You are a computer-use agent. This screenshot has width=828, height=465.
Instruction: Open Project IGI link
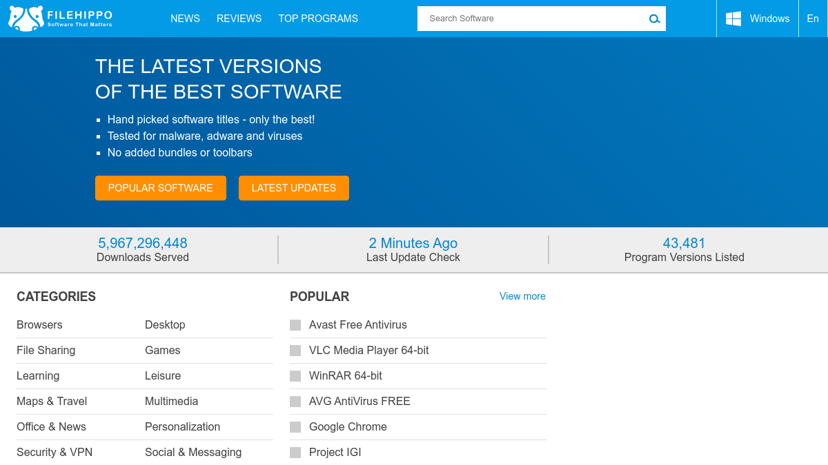click(335, 452)
